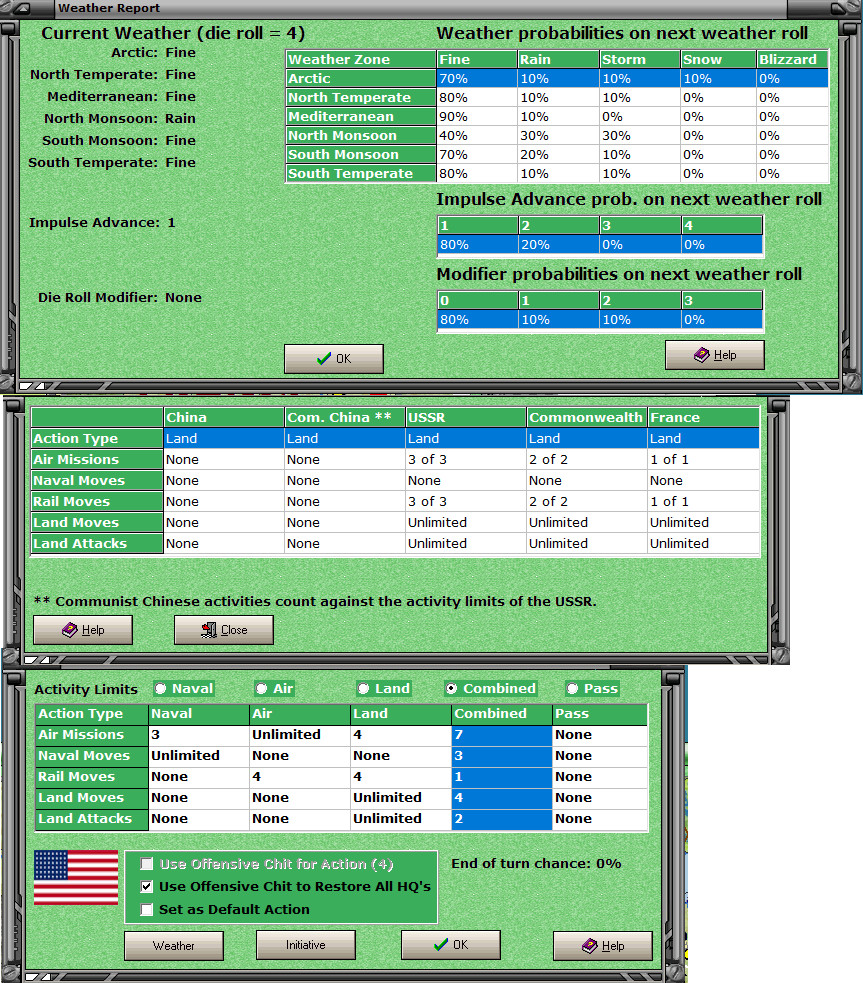Confirm Activity Limits with OK button
863x983 pixels.
[451, 945]
